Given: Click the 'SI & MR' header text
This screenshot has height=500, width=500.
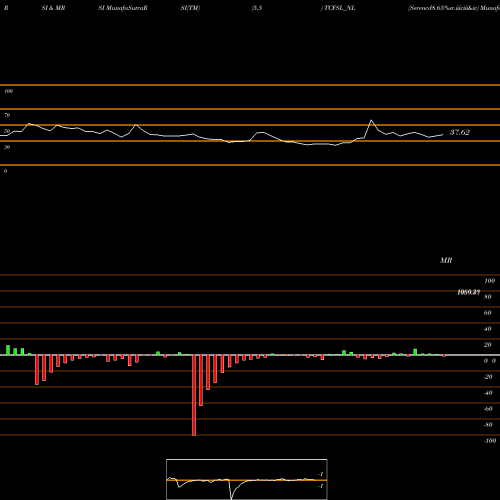Looking at the screenshot, I should click(53, 8).
